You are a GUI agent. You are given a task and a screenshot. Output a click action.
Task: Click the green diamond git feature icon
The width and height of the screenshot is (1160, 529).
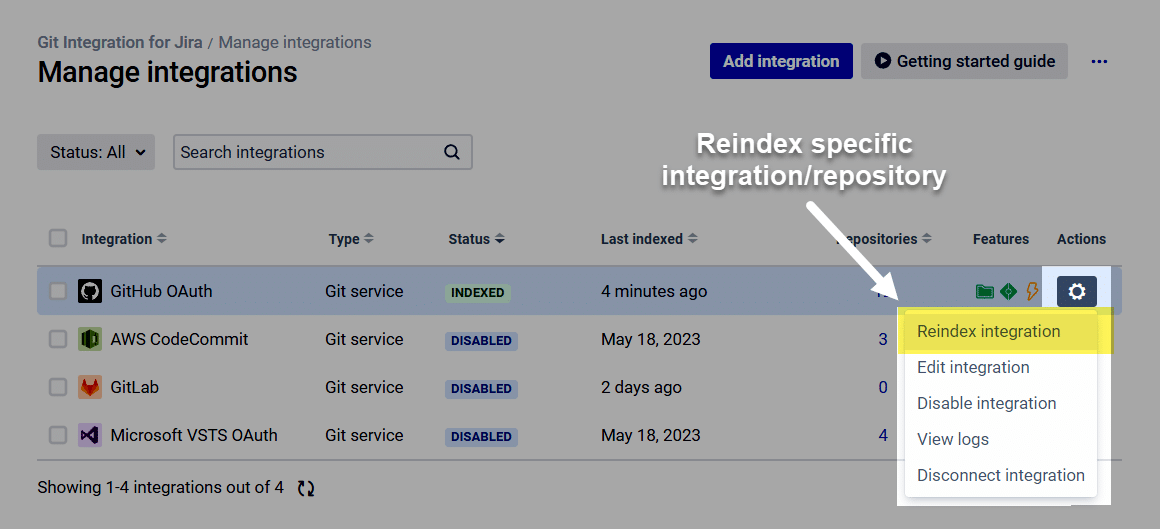[1008, 292]
